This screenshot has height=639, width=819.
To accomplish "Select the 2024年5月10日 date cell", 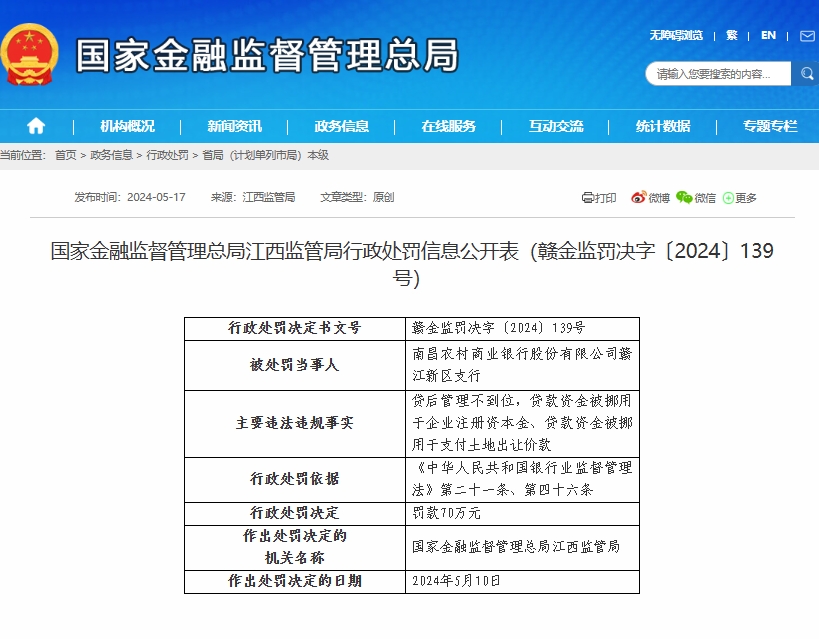I will [x=522, y=582].
